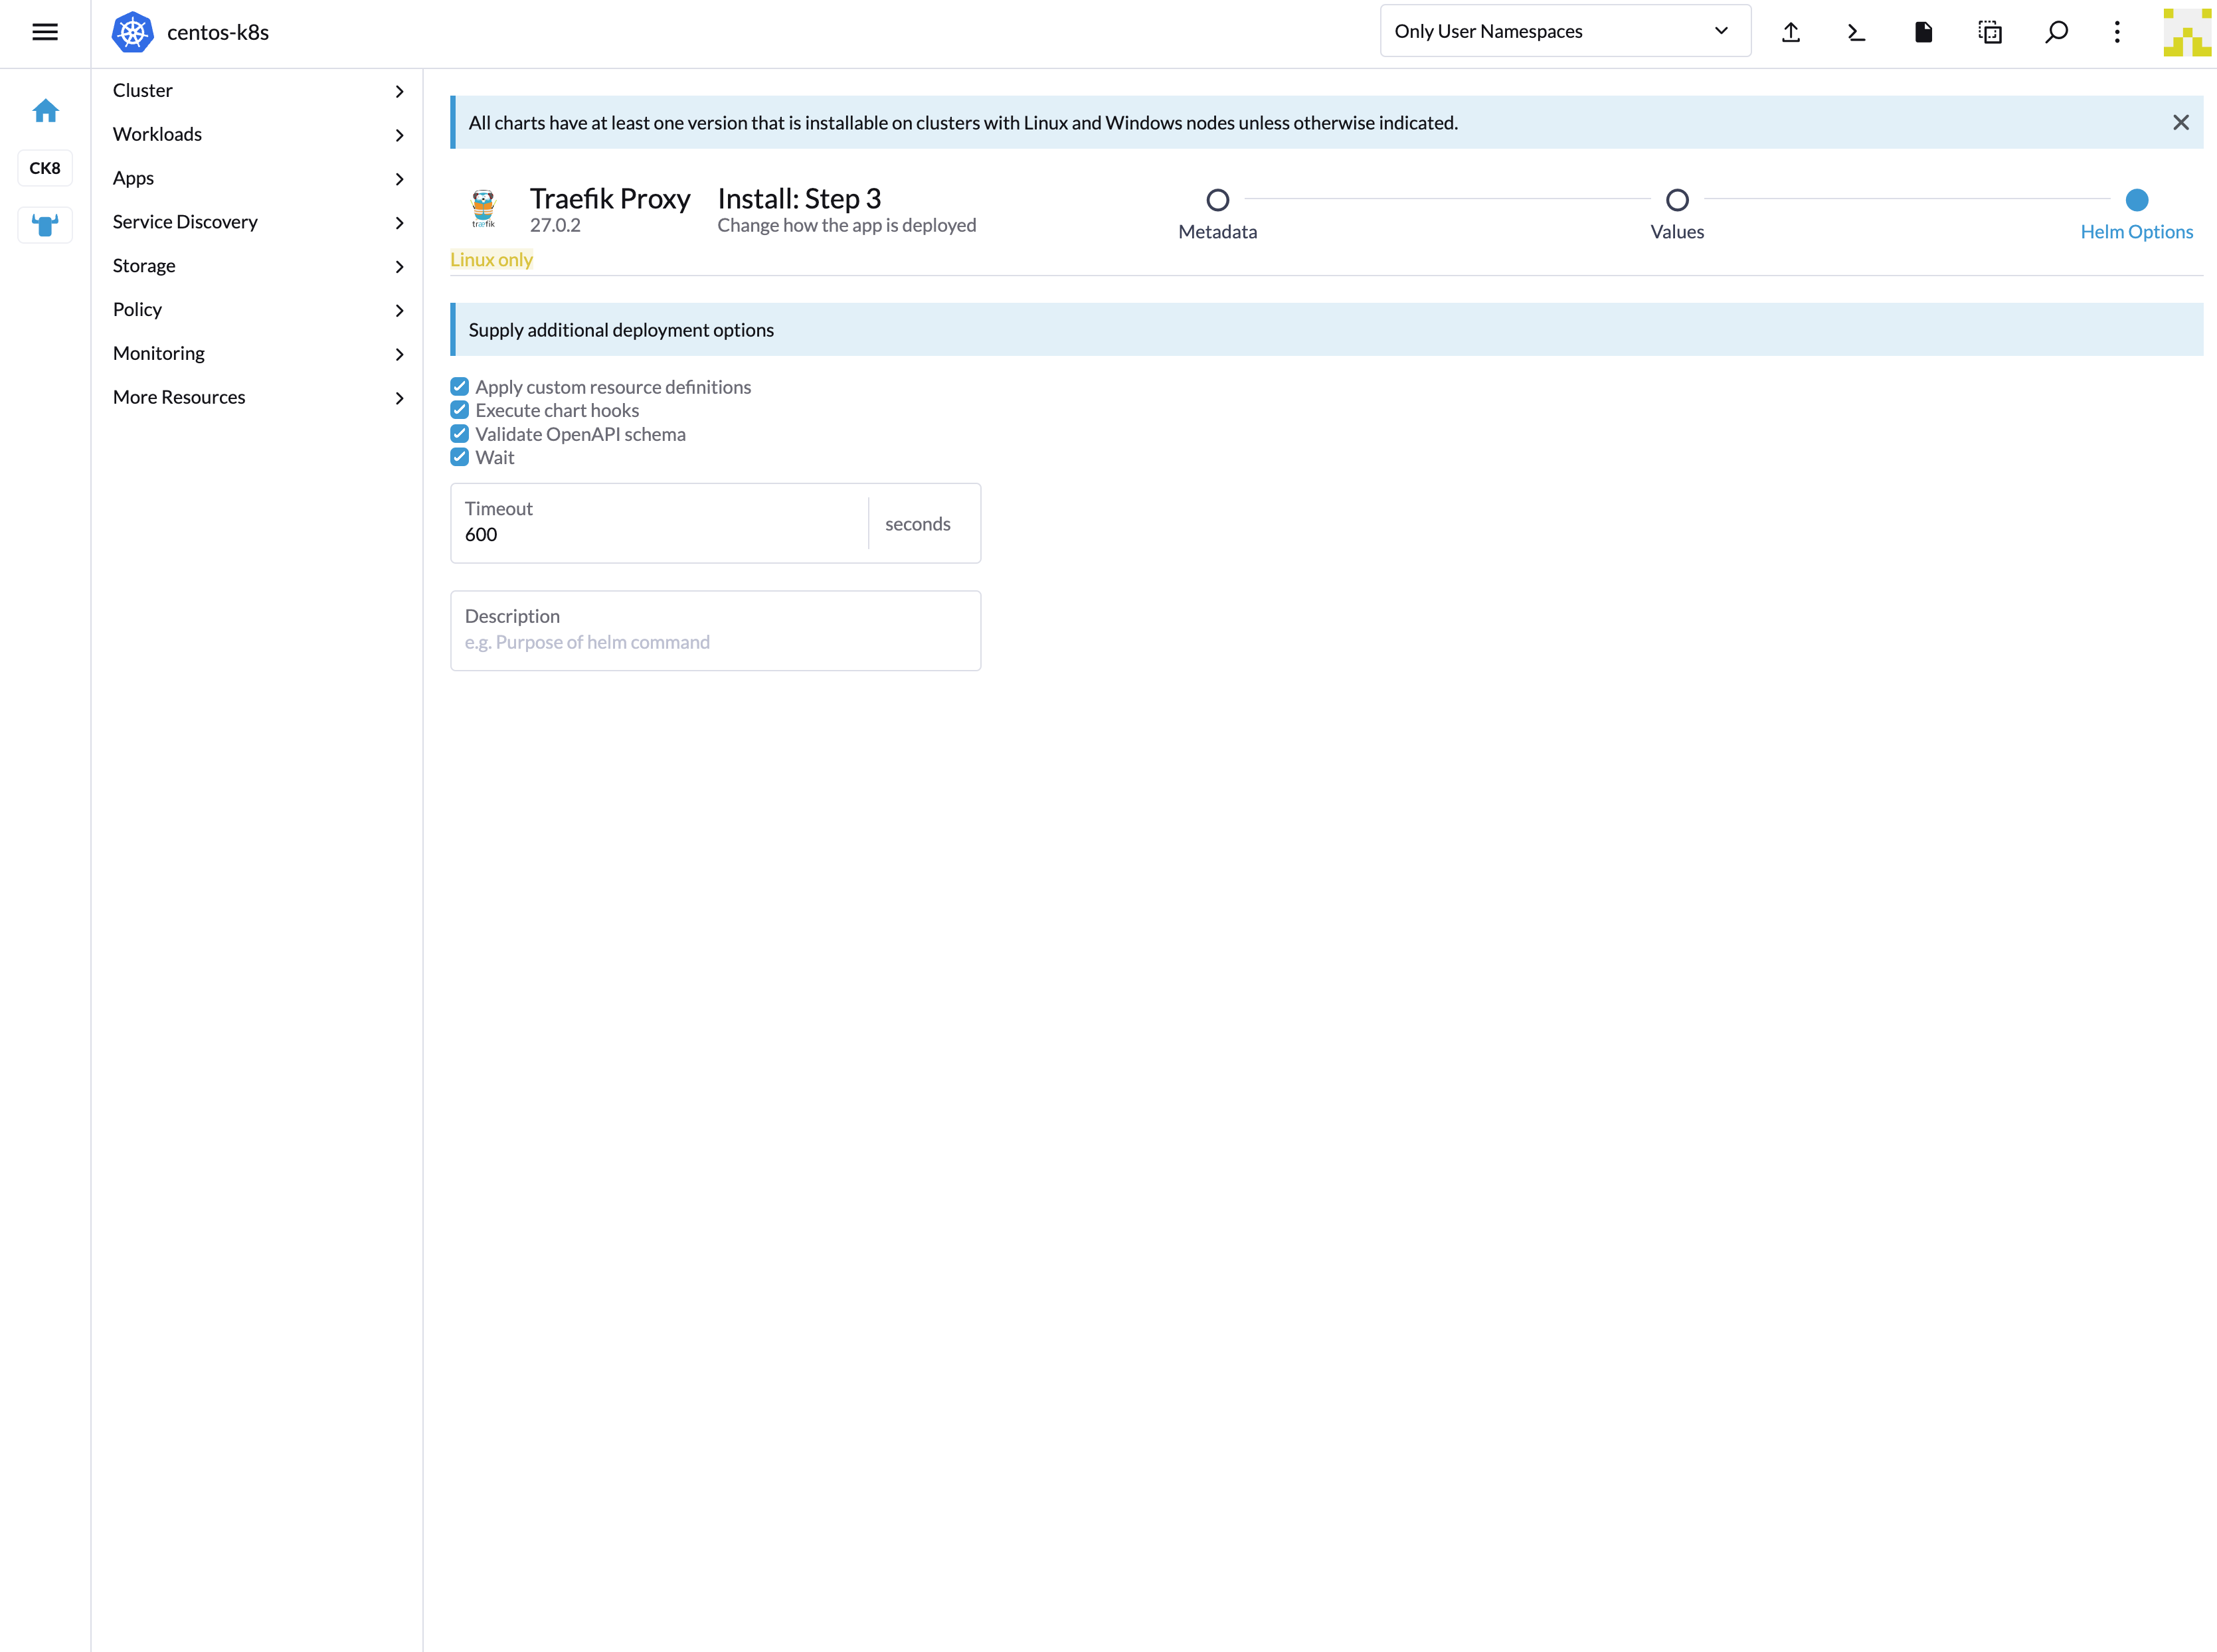This screenshot has height=1652, width=2217.
Task: Select Workloads in the sidebar
Action: [157, 134]
